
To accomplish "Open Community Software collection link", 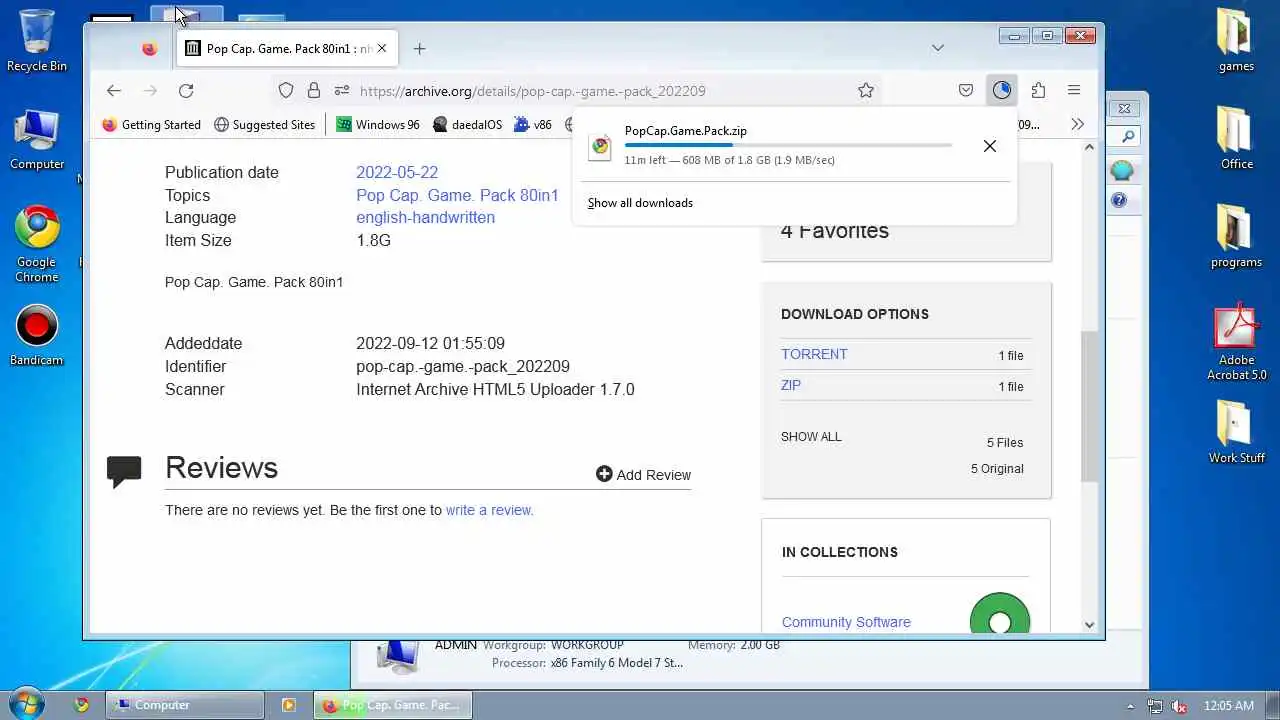I will (x=846, y=622).
